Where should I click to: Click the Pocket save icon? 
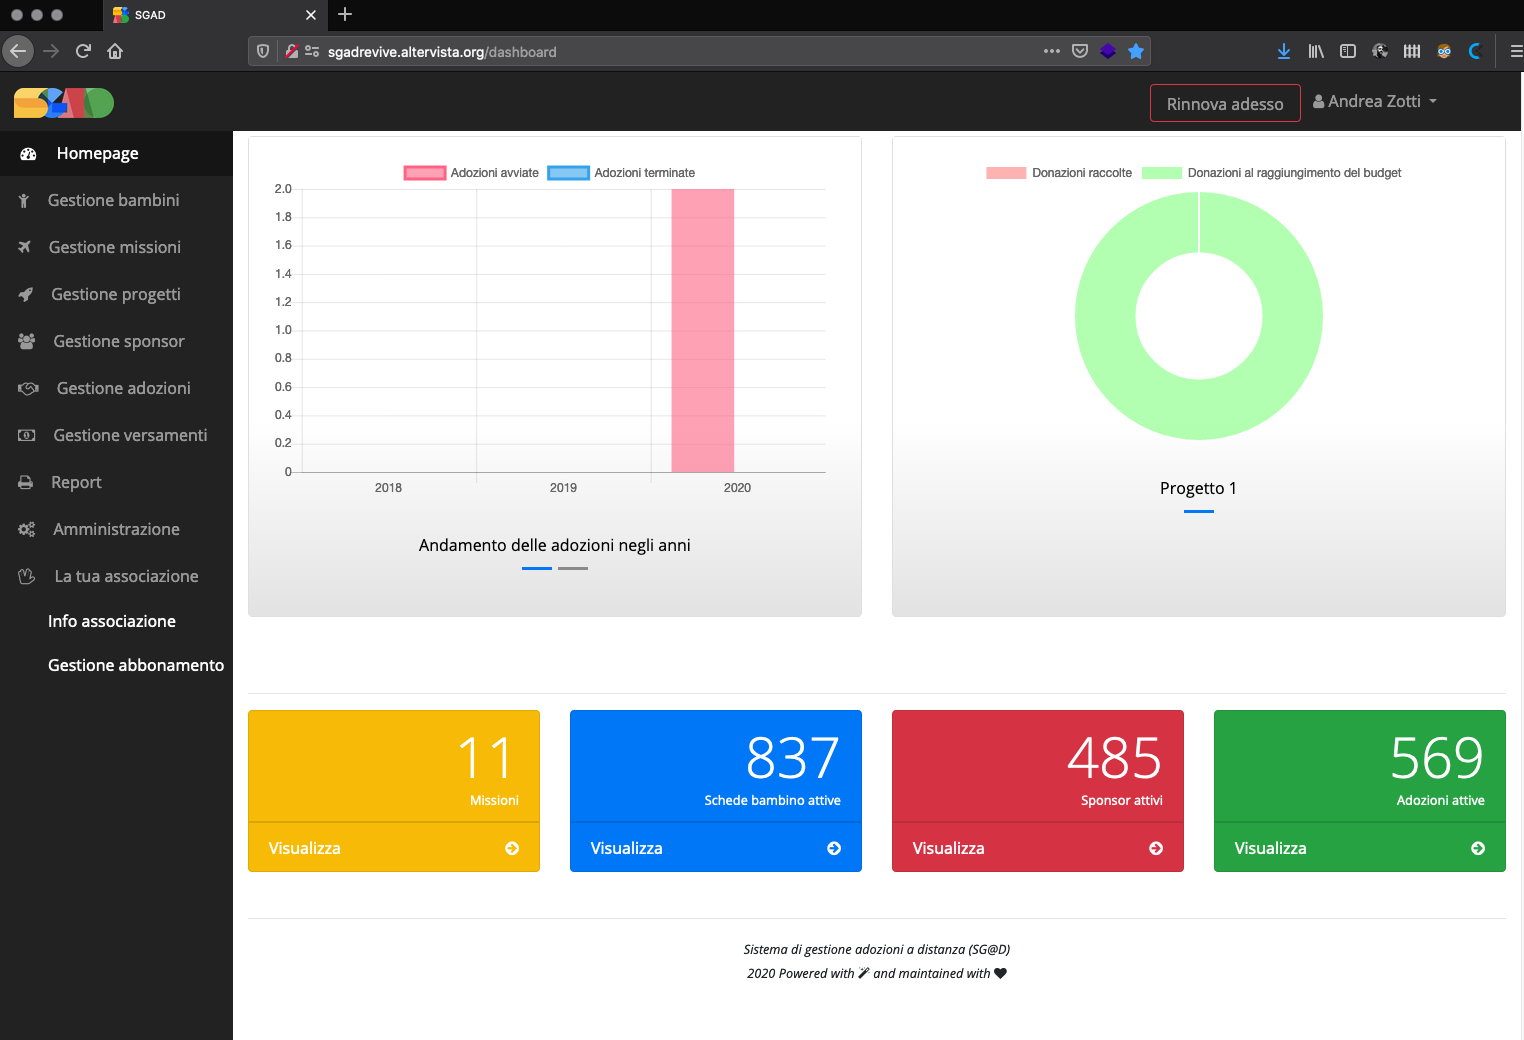click(1080, 51)
